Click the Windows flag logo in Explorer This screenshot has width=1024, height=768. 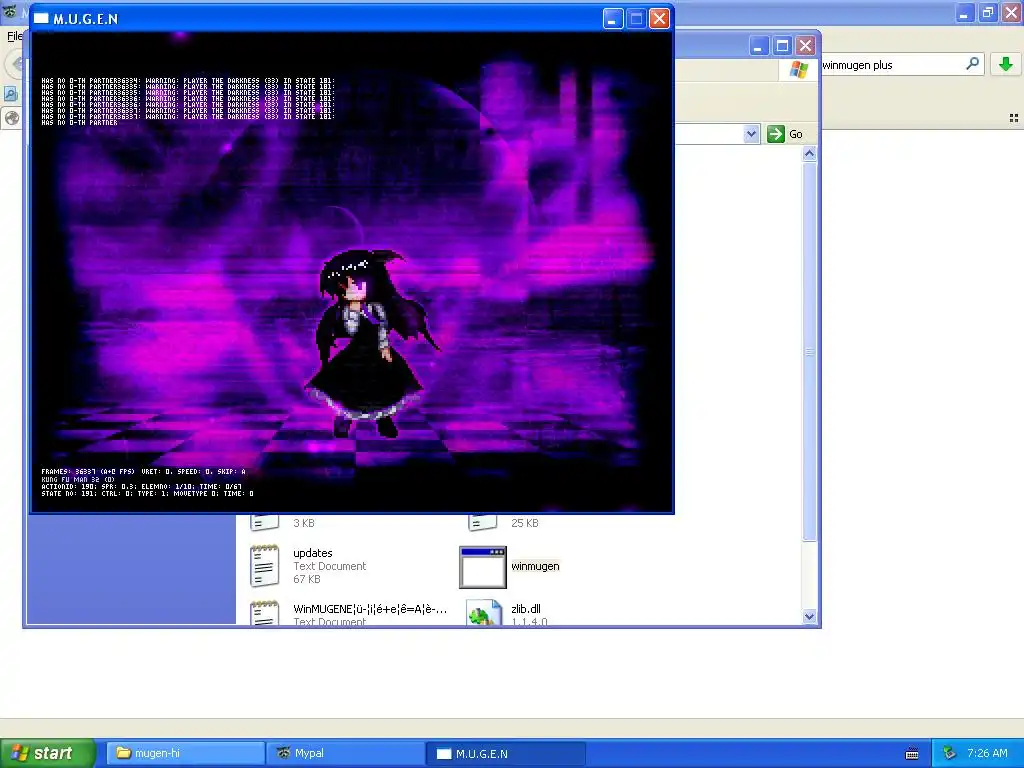click(798, 69)
